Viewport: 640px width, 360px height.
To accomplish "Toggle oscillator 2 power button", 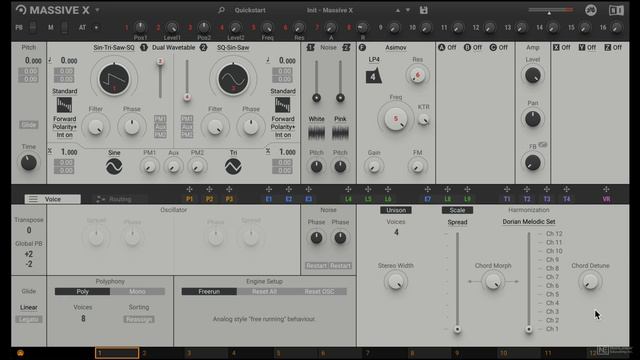I will tap(204, 47).
